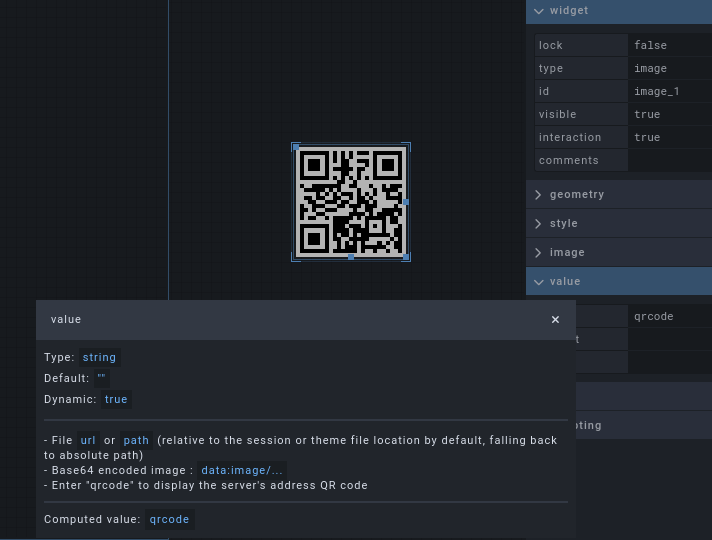Click the 'url' code tag
Screen dimensions: 712x540
[88, 441]
